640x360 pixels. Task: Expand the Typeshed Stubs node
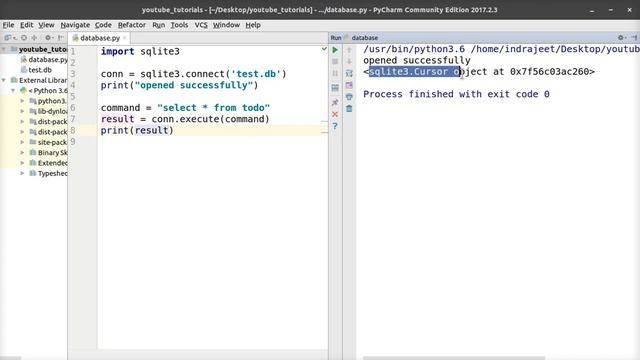22,173
